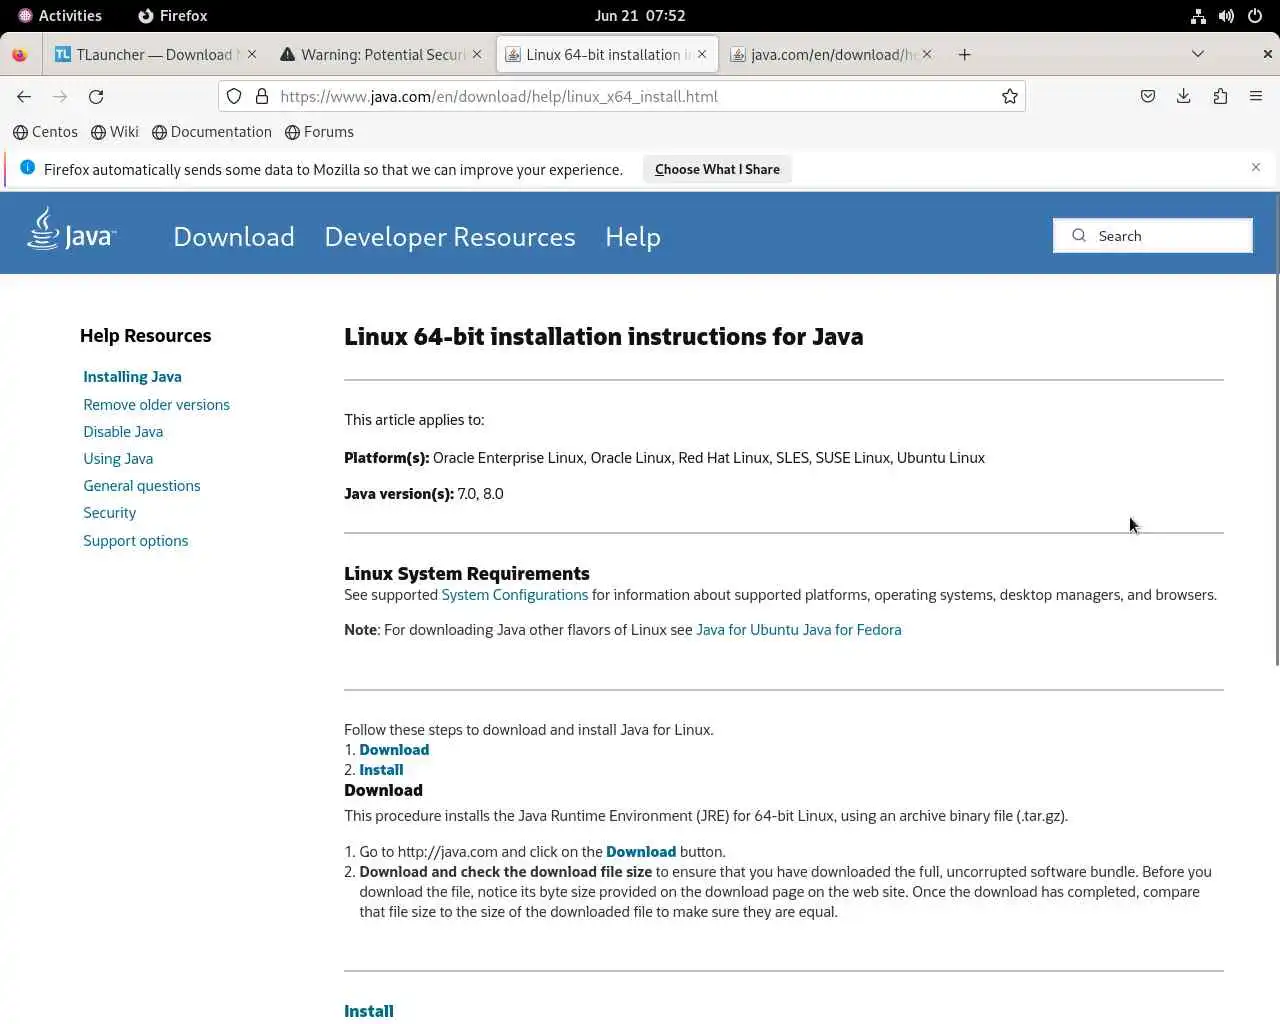The height and width of the screenshot is (1024, 1280).
Task: Open the Forums bookmark
Action: [320, 132]
